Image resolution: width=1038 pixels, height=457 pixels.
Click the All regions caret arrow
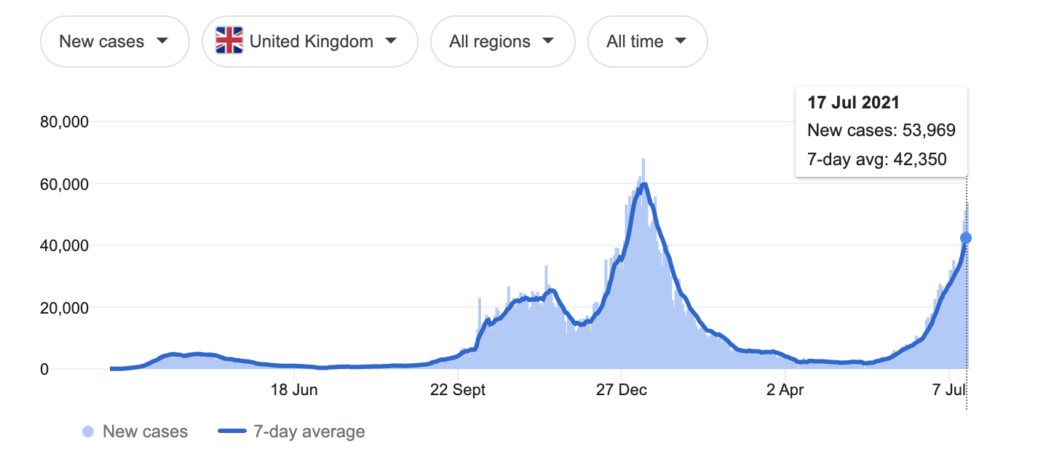point(547,41)
